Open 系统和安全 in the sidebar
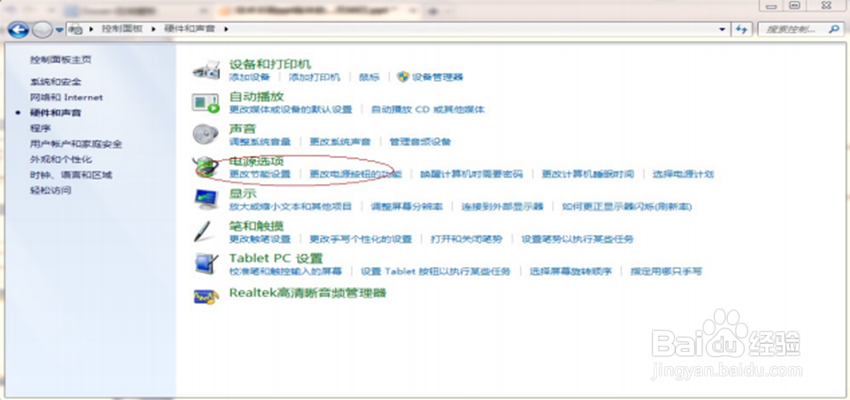Image resolution: width=850 pixels, height=400 pixels. (x=55, y=82)
